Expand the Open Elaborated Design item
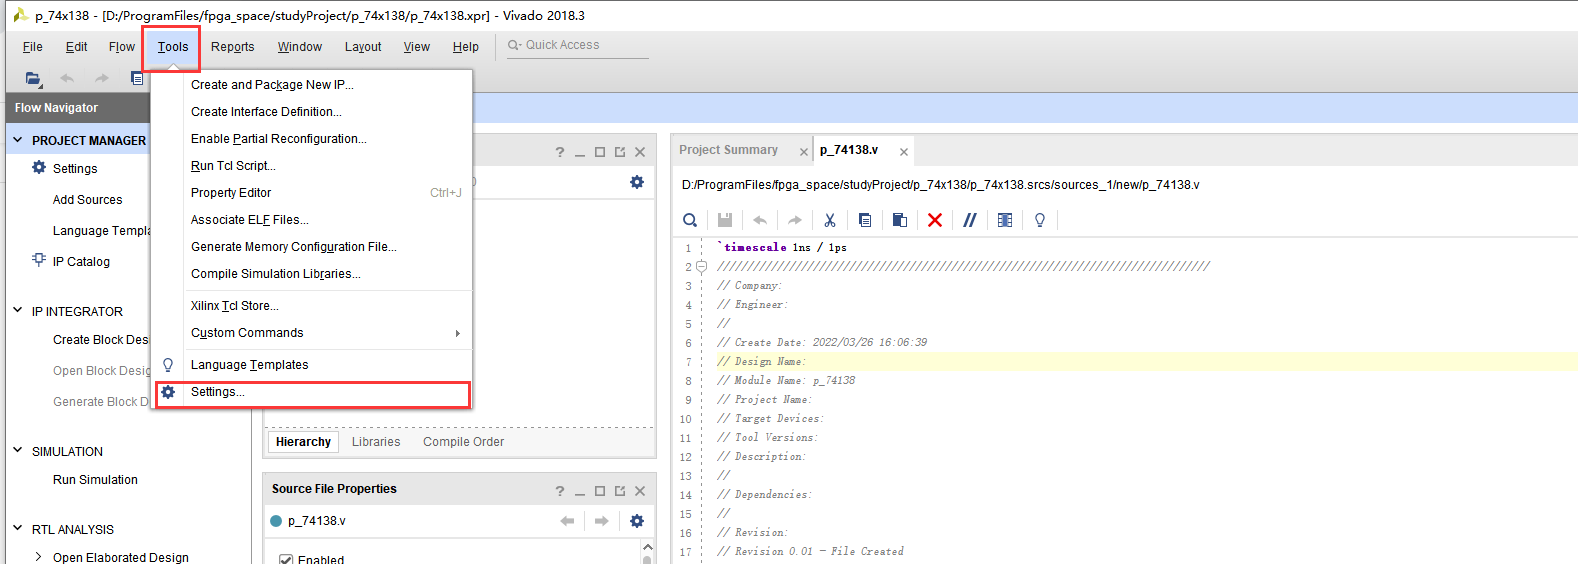The width and height of the screenshot is (1578, 564). 38,557
